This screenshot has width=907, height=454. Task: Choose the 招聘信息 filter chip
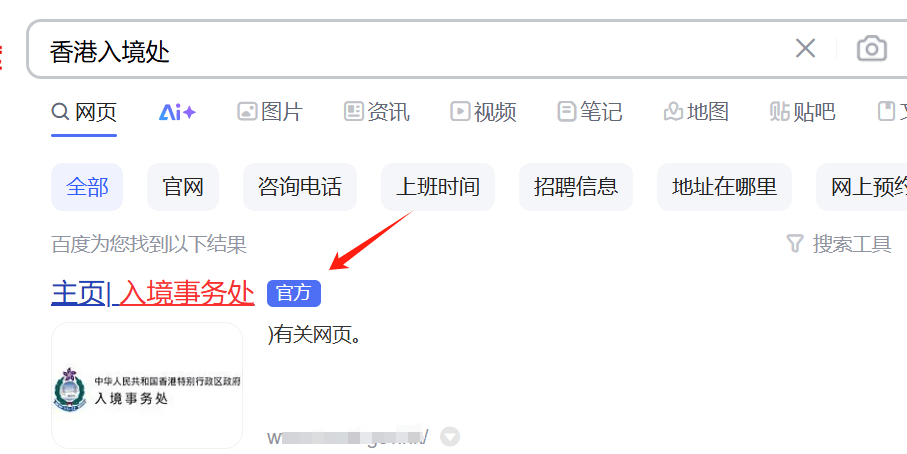(x=576, y=187)
